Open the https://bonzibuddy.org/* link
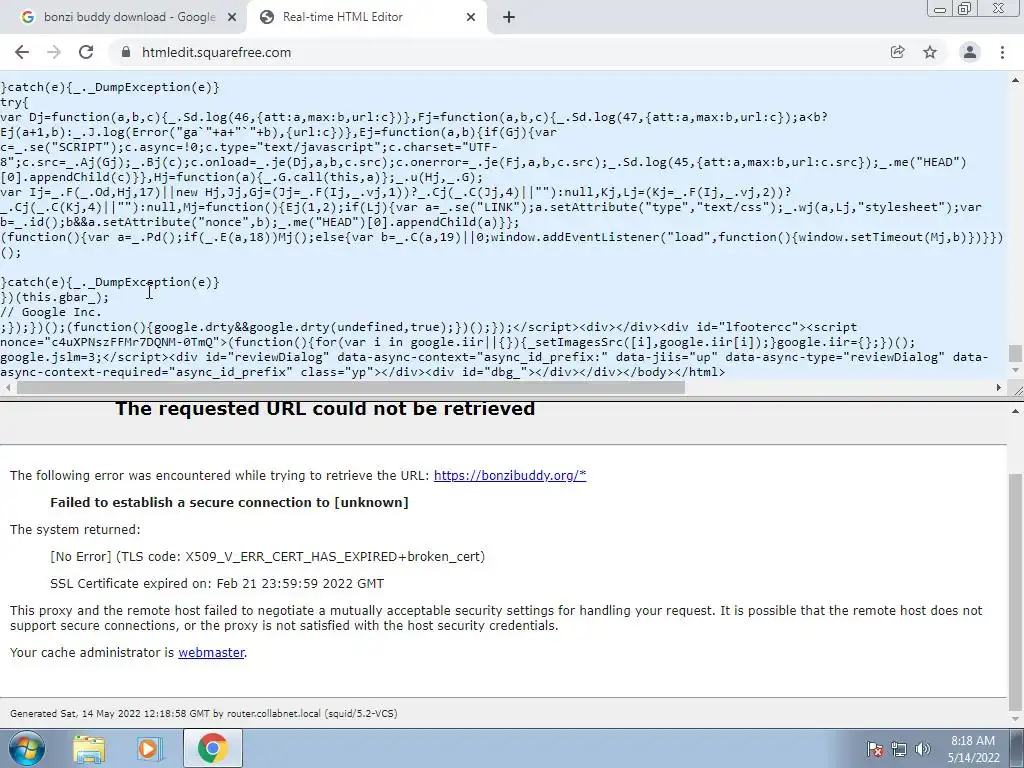This screenshot has width=1024, height=768. (x=510, y=475)
